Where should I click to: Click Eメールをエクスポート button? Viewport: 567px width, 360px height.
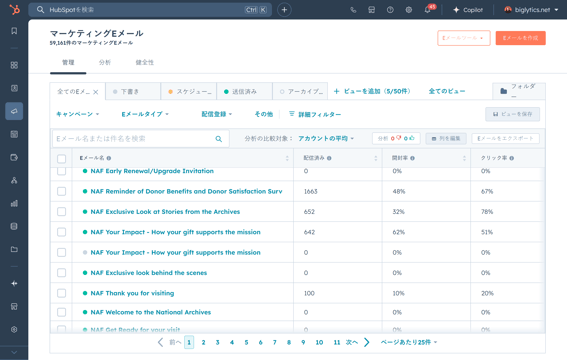click(505, 138)
